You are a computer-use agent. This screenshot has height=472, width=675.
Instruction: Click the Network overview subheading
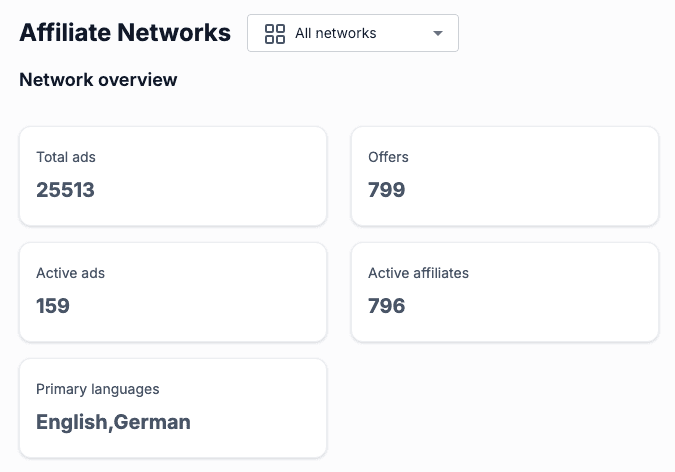98,80
